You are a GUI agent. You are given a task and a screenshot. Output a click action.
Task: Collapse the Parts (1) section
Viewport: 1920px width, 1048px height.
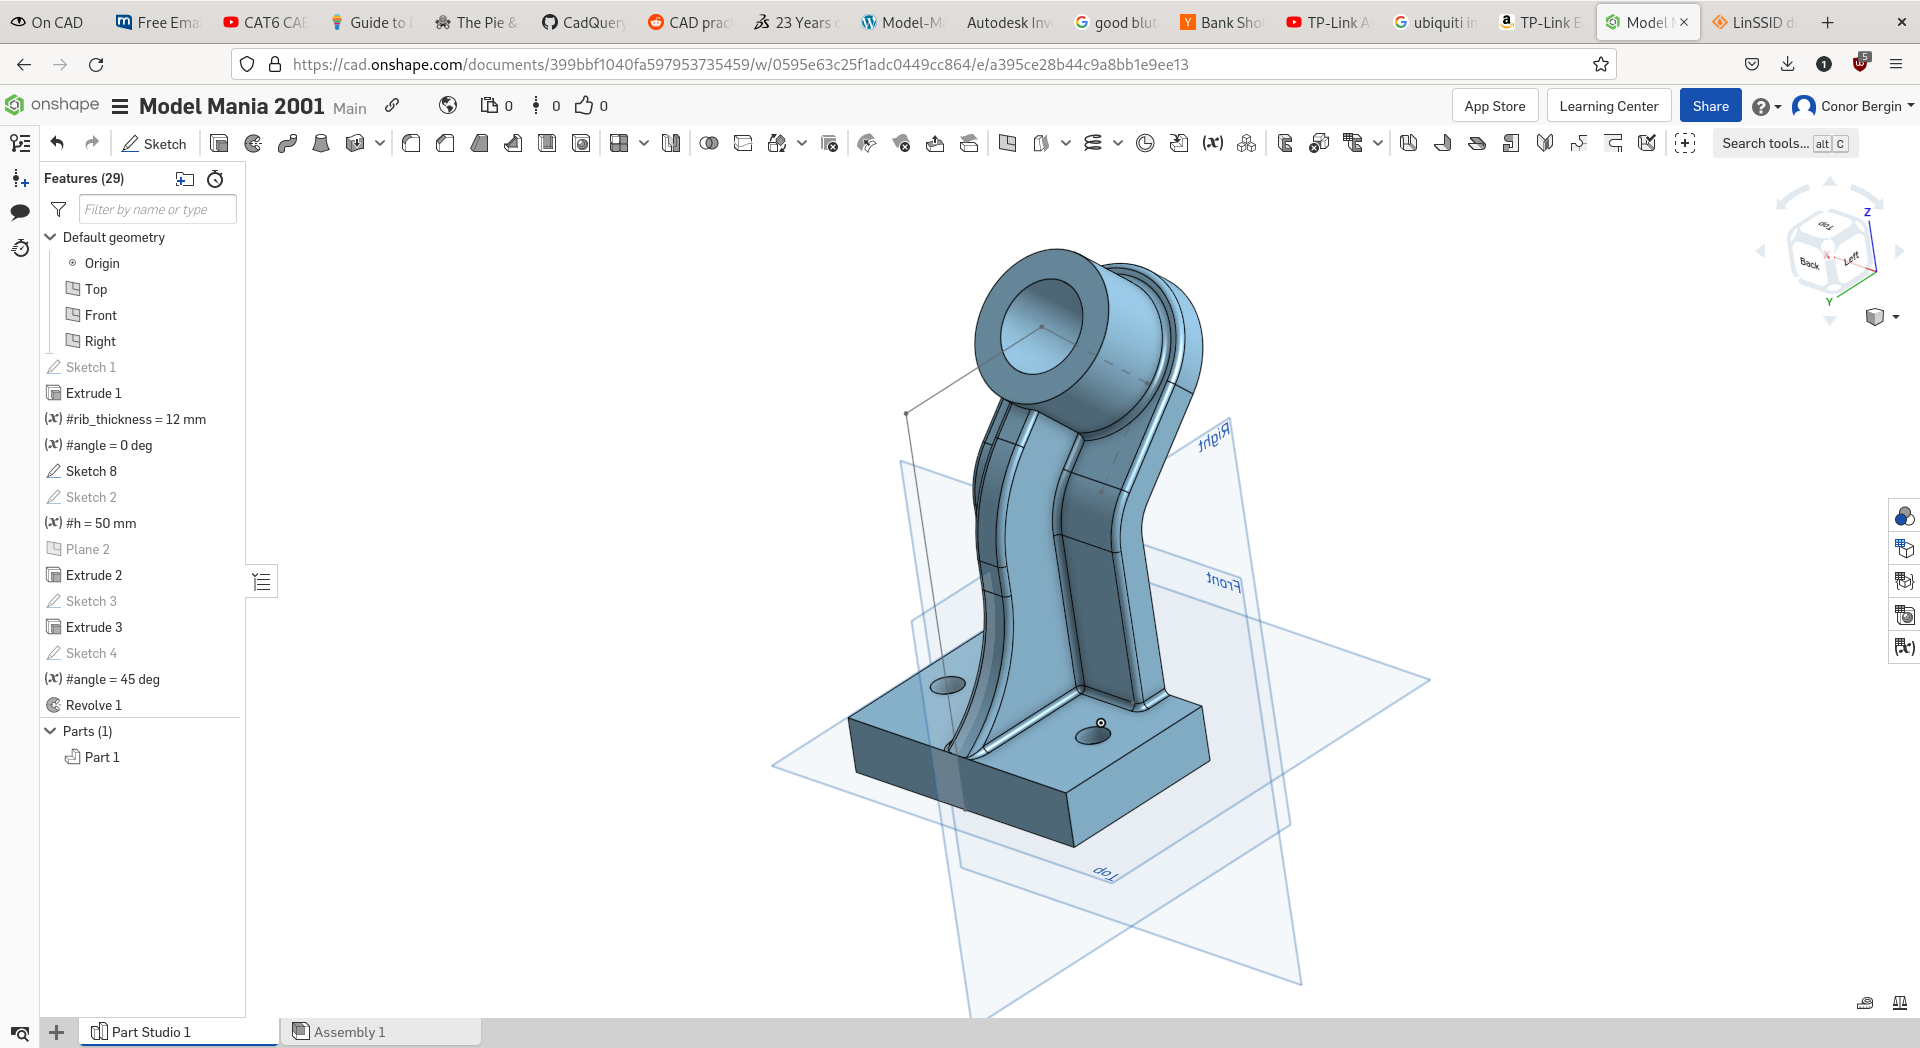point(50,731)
